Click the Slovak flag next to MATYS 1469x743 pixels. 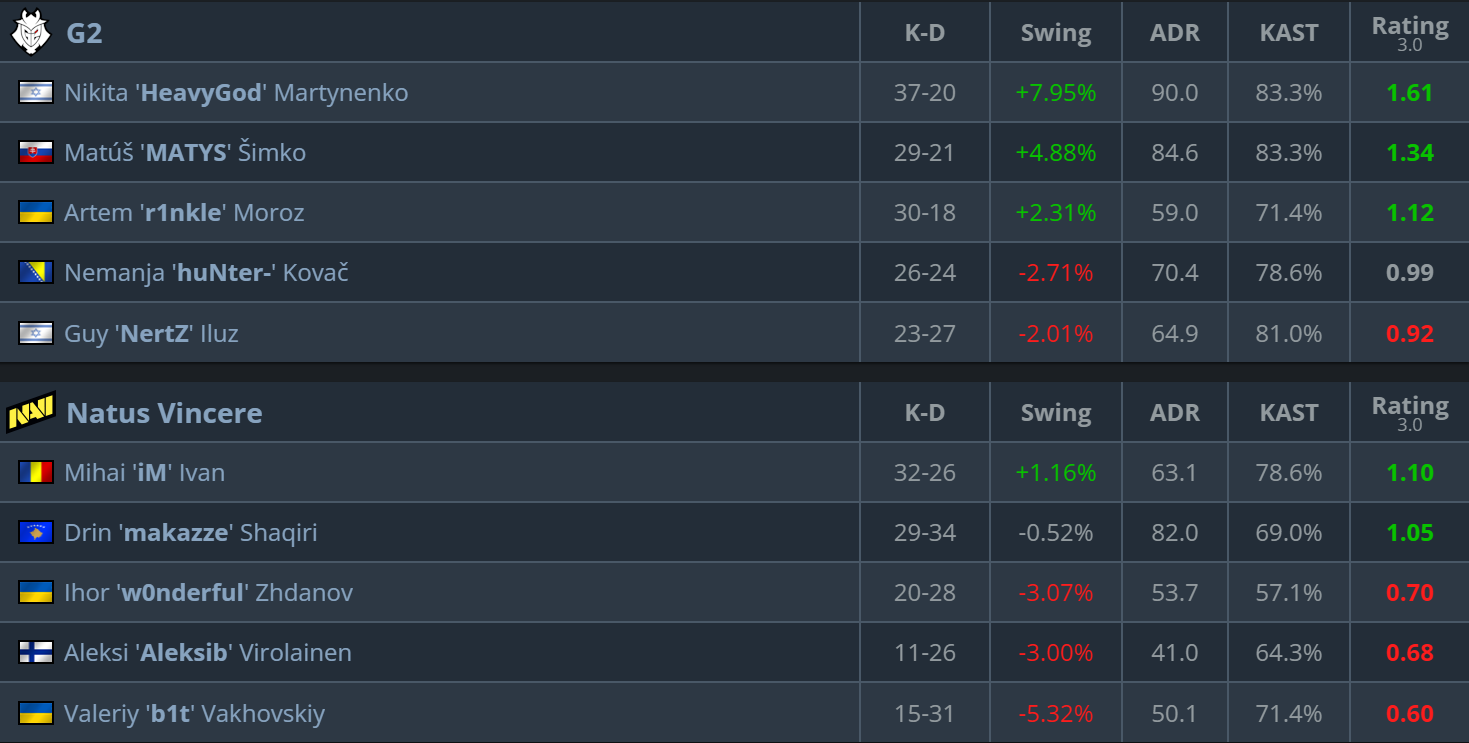[36, 152]
